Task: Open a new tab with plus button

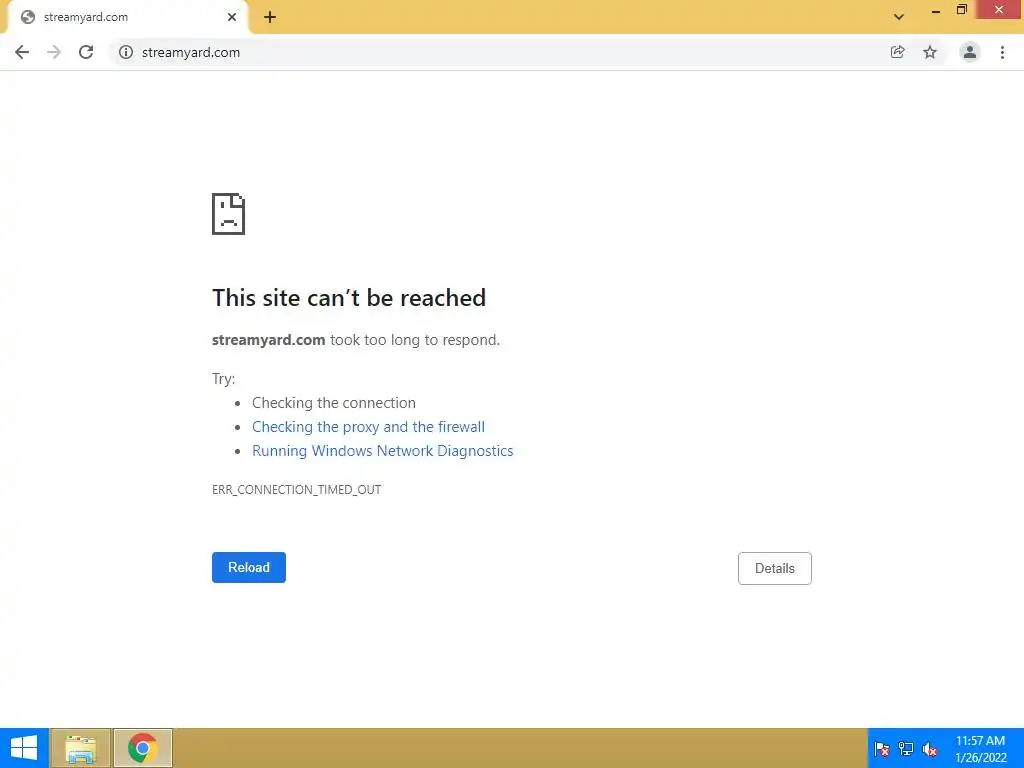Action: (x=270, y=18)
